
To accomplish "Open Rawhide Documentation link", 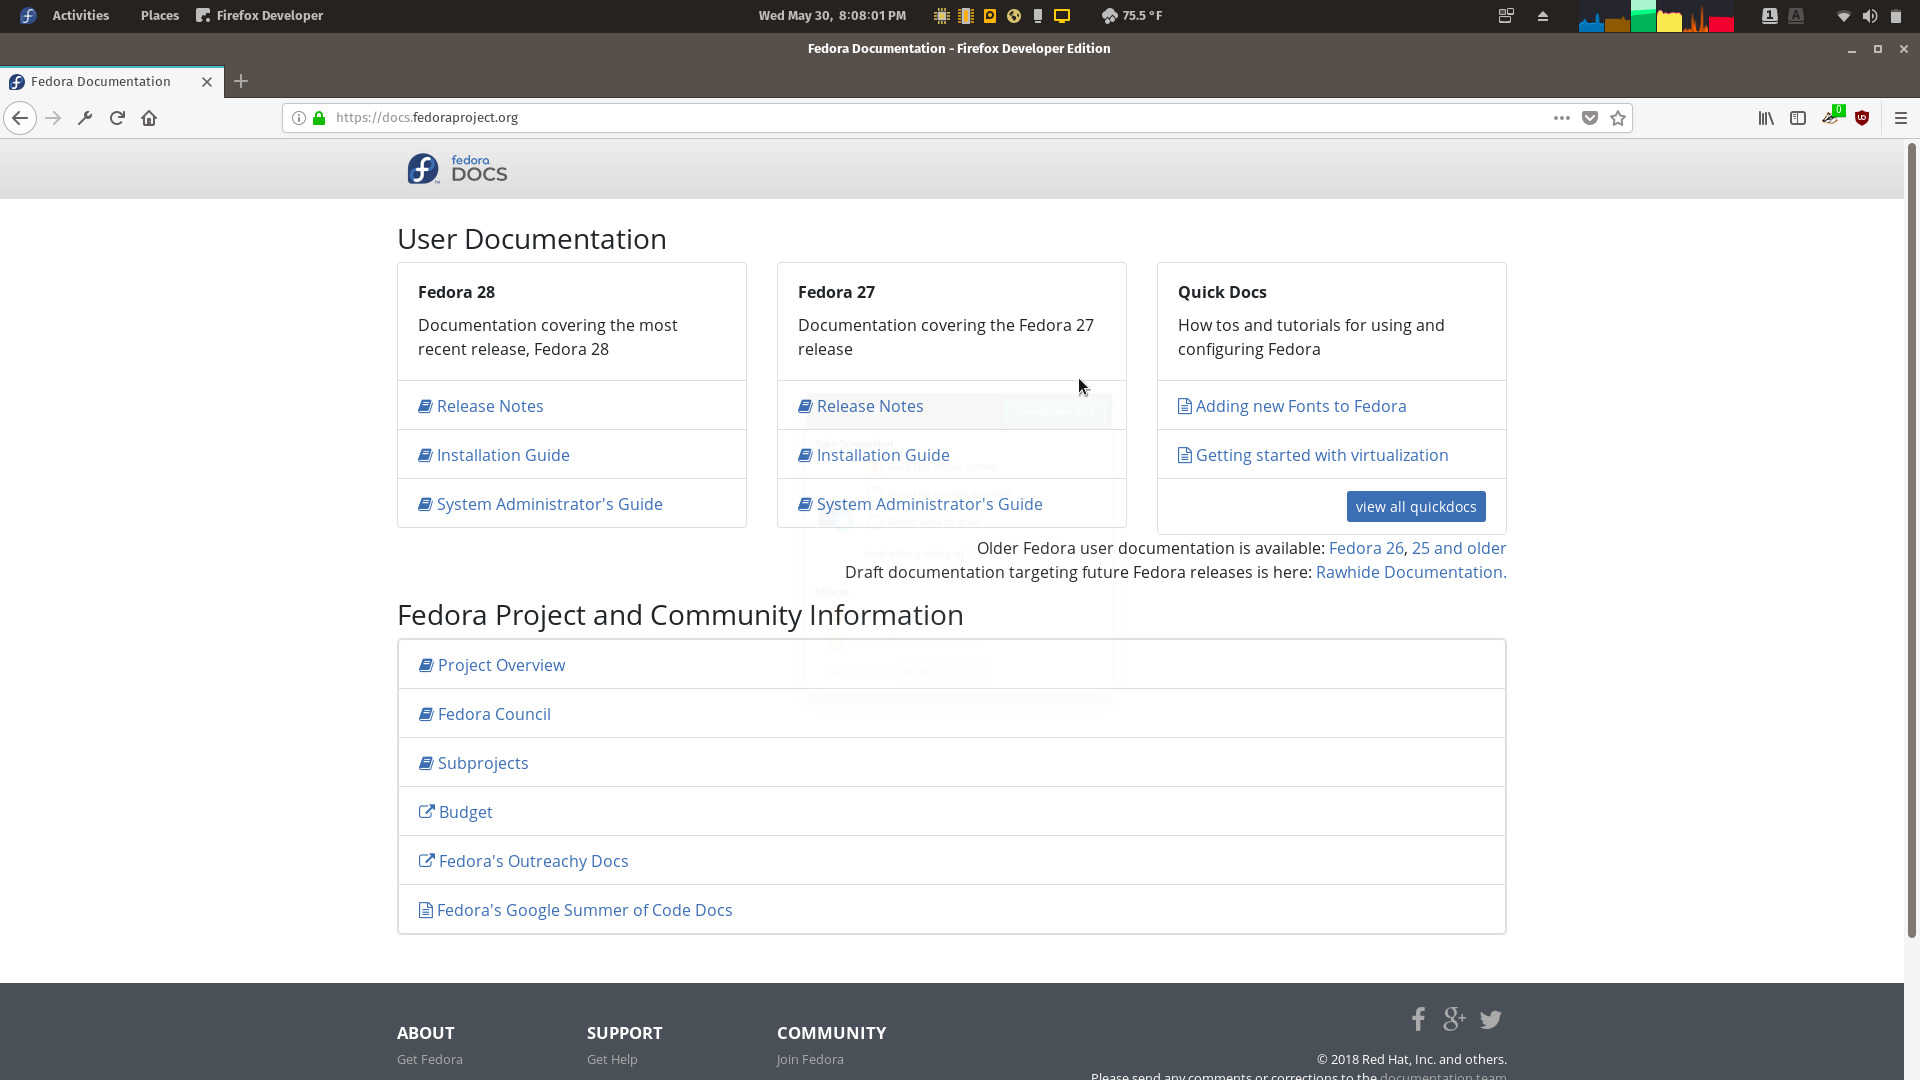I will [1411, 572].
